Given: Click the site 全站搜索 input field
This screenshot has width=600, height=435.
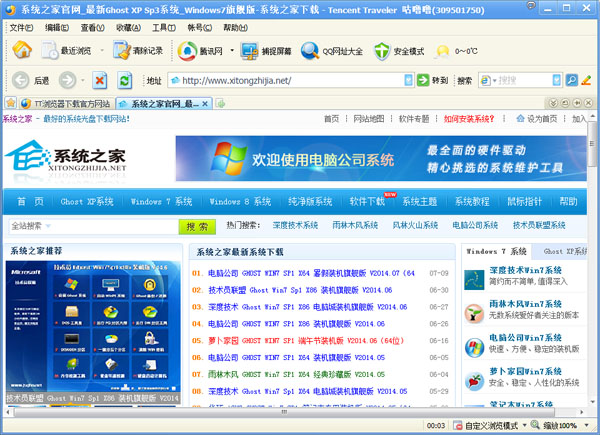Looking at the screenshot, I should click(94, 226).
